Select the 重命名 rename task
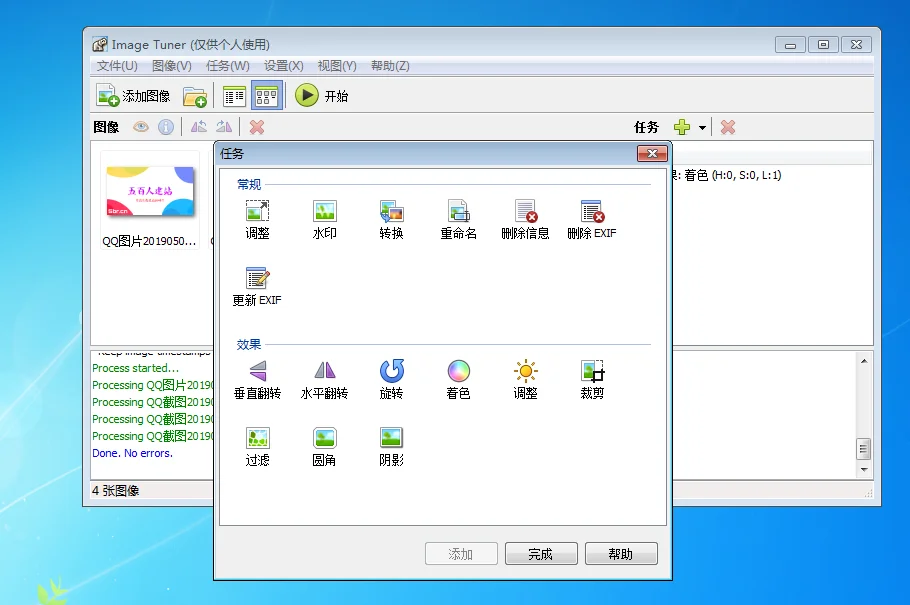The height and width of the screenshot is (605, 910). pyautogui.click(x=458, y=220)
